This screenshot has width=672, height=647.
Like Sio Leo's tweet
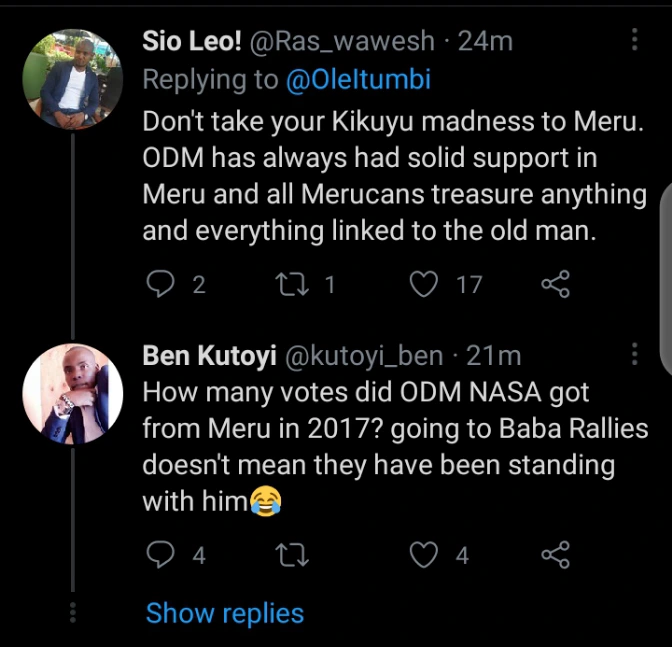tap(425, 285)
